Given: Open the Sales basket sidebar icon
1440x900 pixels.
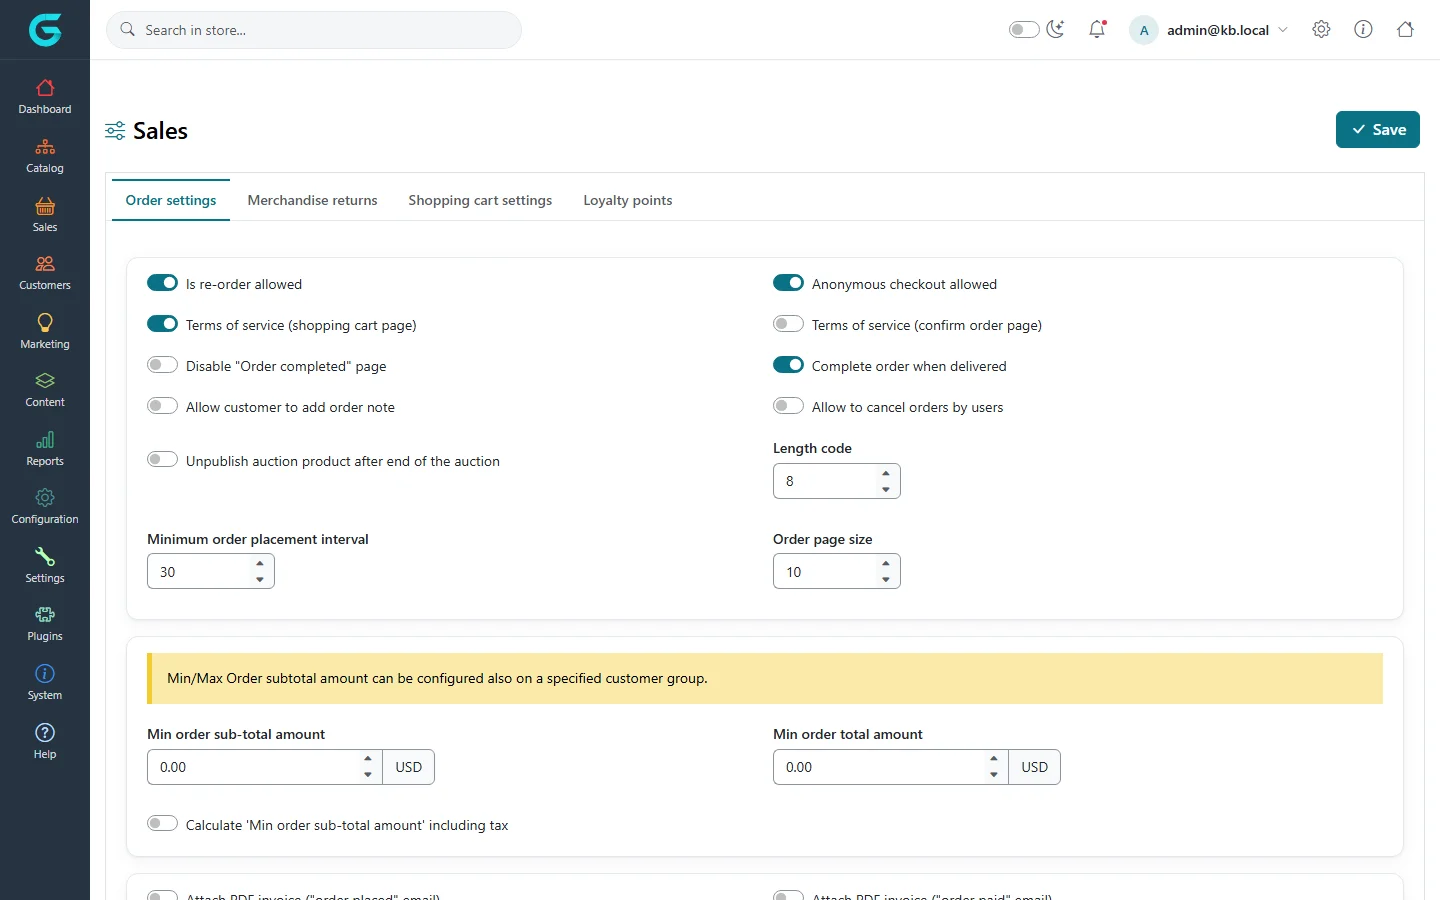Looking at the screenshot, I should 45,206.
